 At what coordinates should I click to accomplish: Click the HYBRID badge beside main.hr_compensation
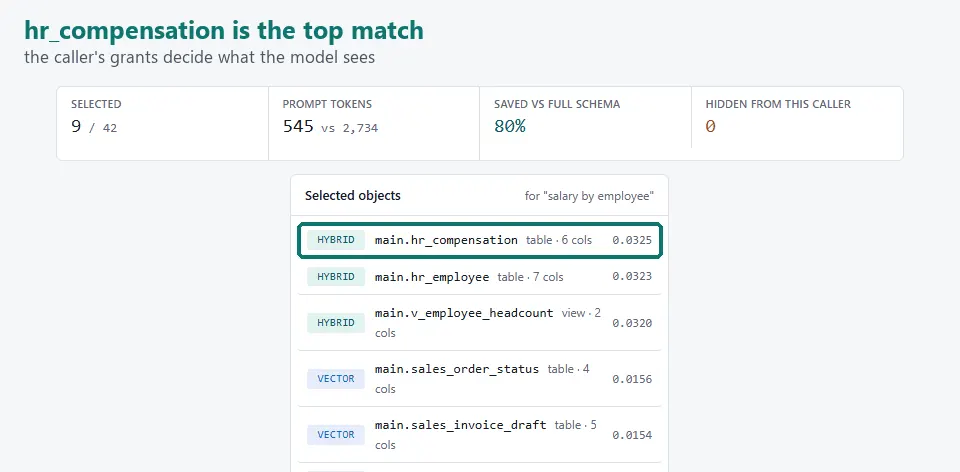coord(336,240)
